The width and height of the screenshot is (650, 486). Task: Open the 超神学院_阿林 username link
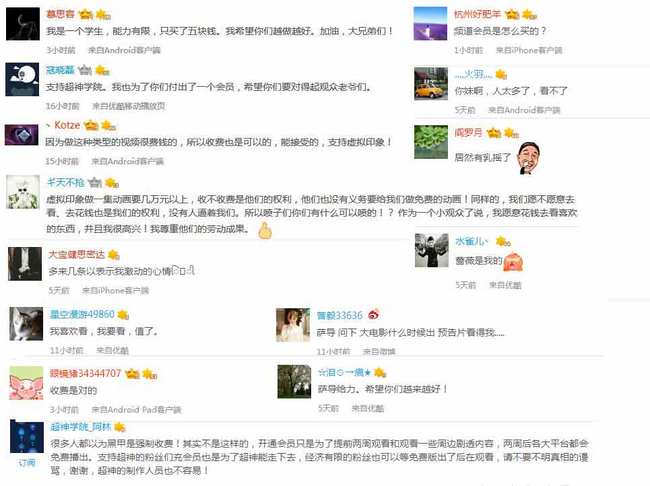81,426
